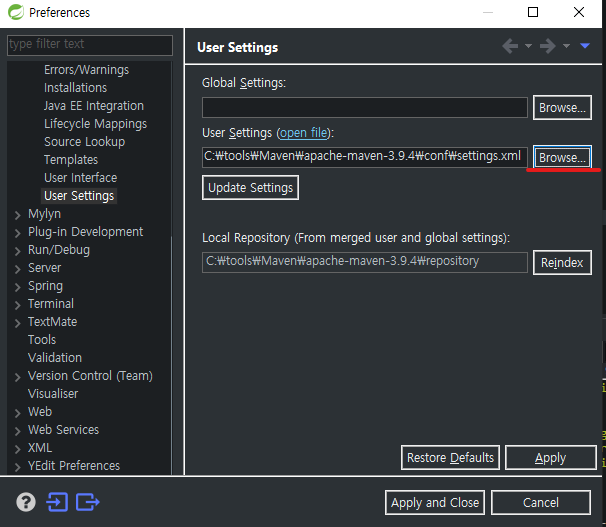Open Lifecycle Mappings page
The image size is (606, 527).
click(95, 124)
